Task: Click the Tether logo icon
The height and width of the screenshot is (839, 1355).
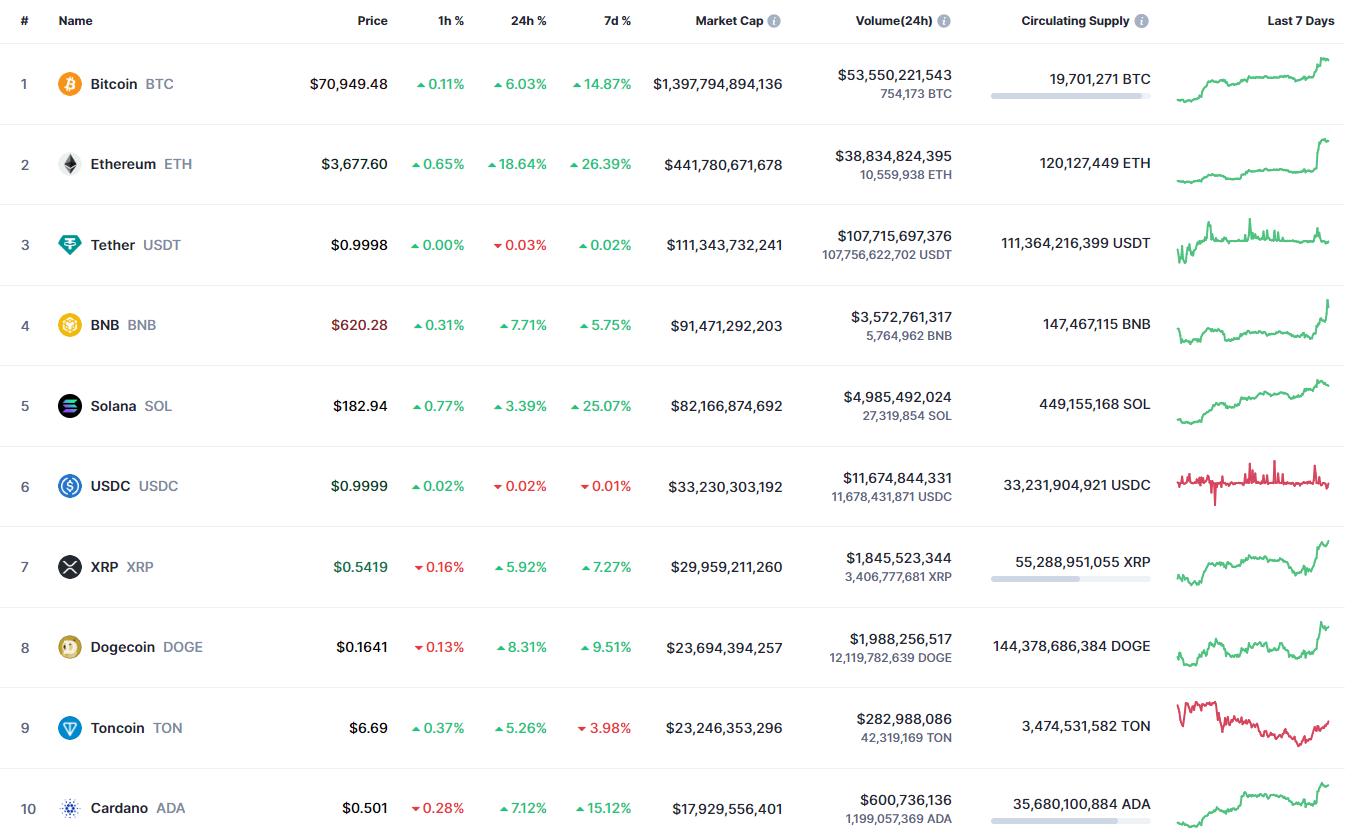Action: [69, 245]
